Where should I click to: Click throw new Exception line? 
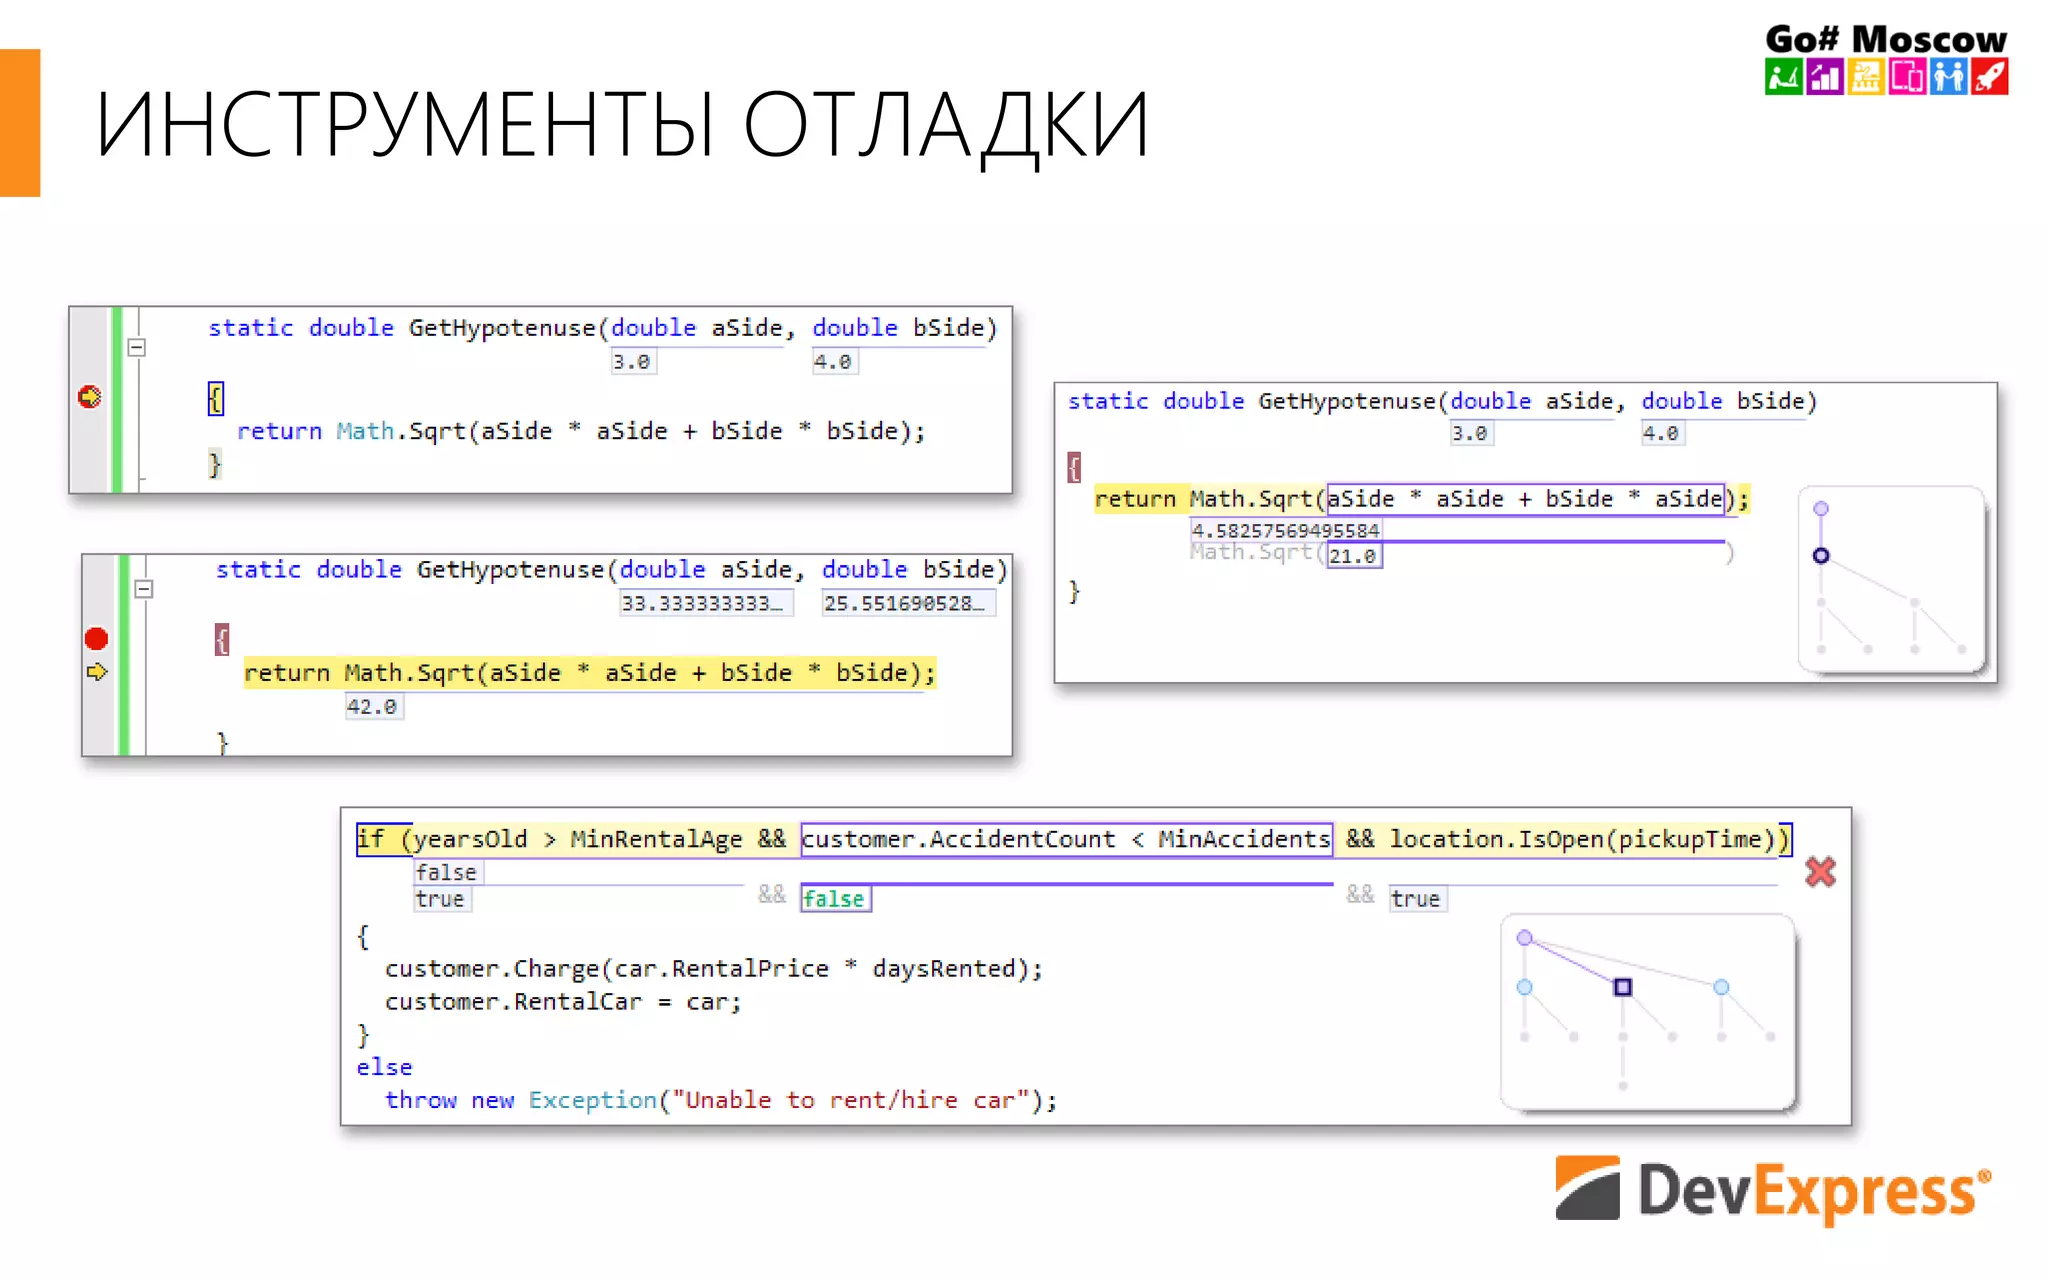coord(720,1100)
